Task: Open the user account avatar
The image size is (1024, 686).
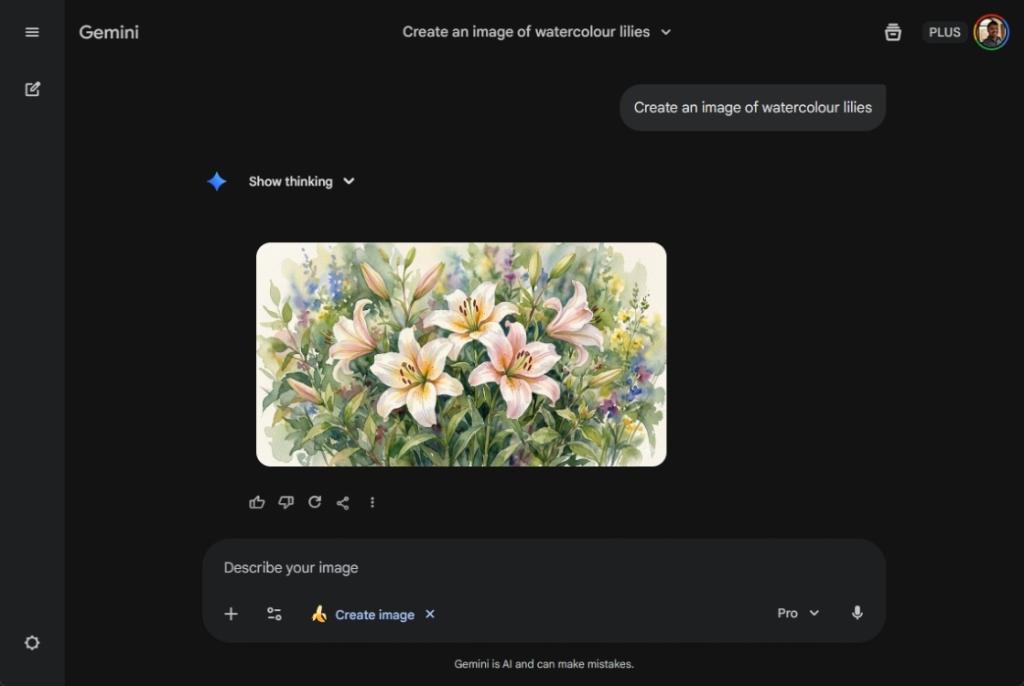Action: [x=991, y=32]
